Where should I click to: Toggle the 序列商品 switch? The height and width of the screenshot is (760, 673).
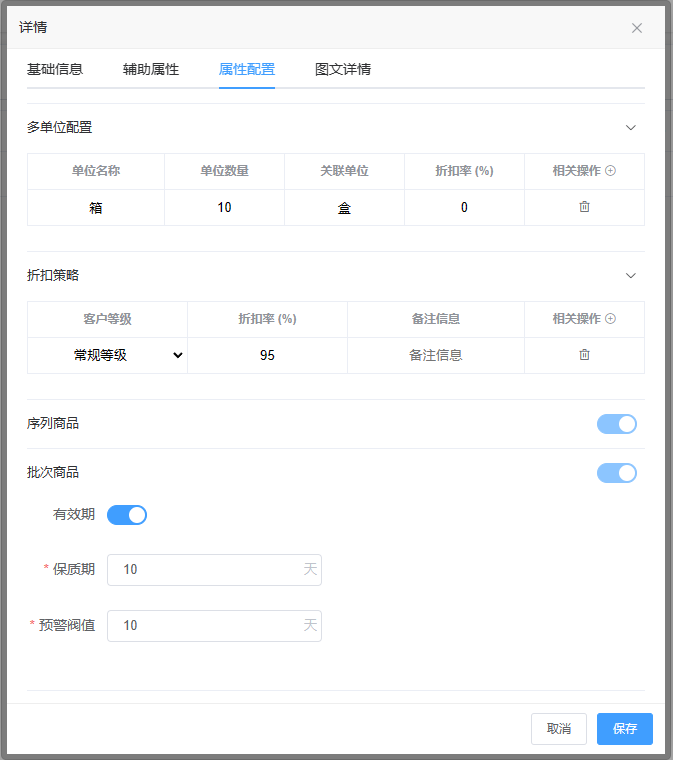click(616, 424)
